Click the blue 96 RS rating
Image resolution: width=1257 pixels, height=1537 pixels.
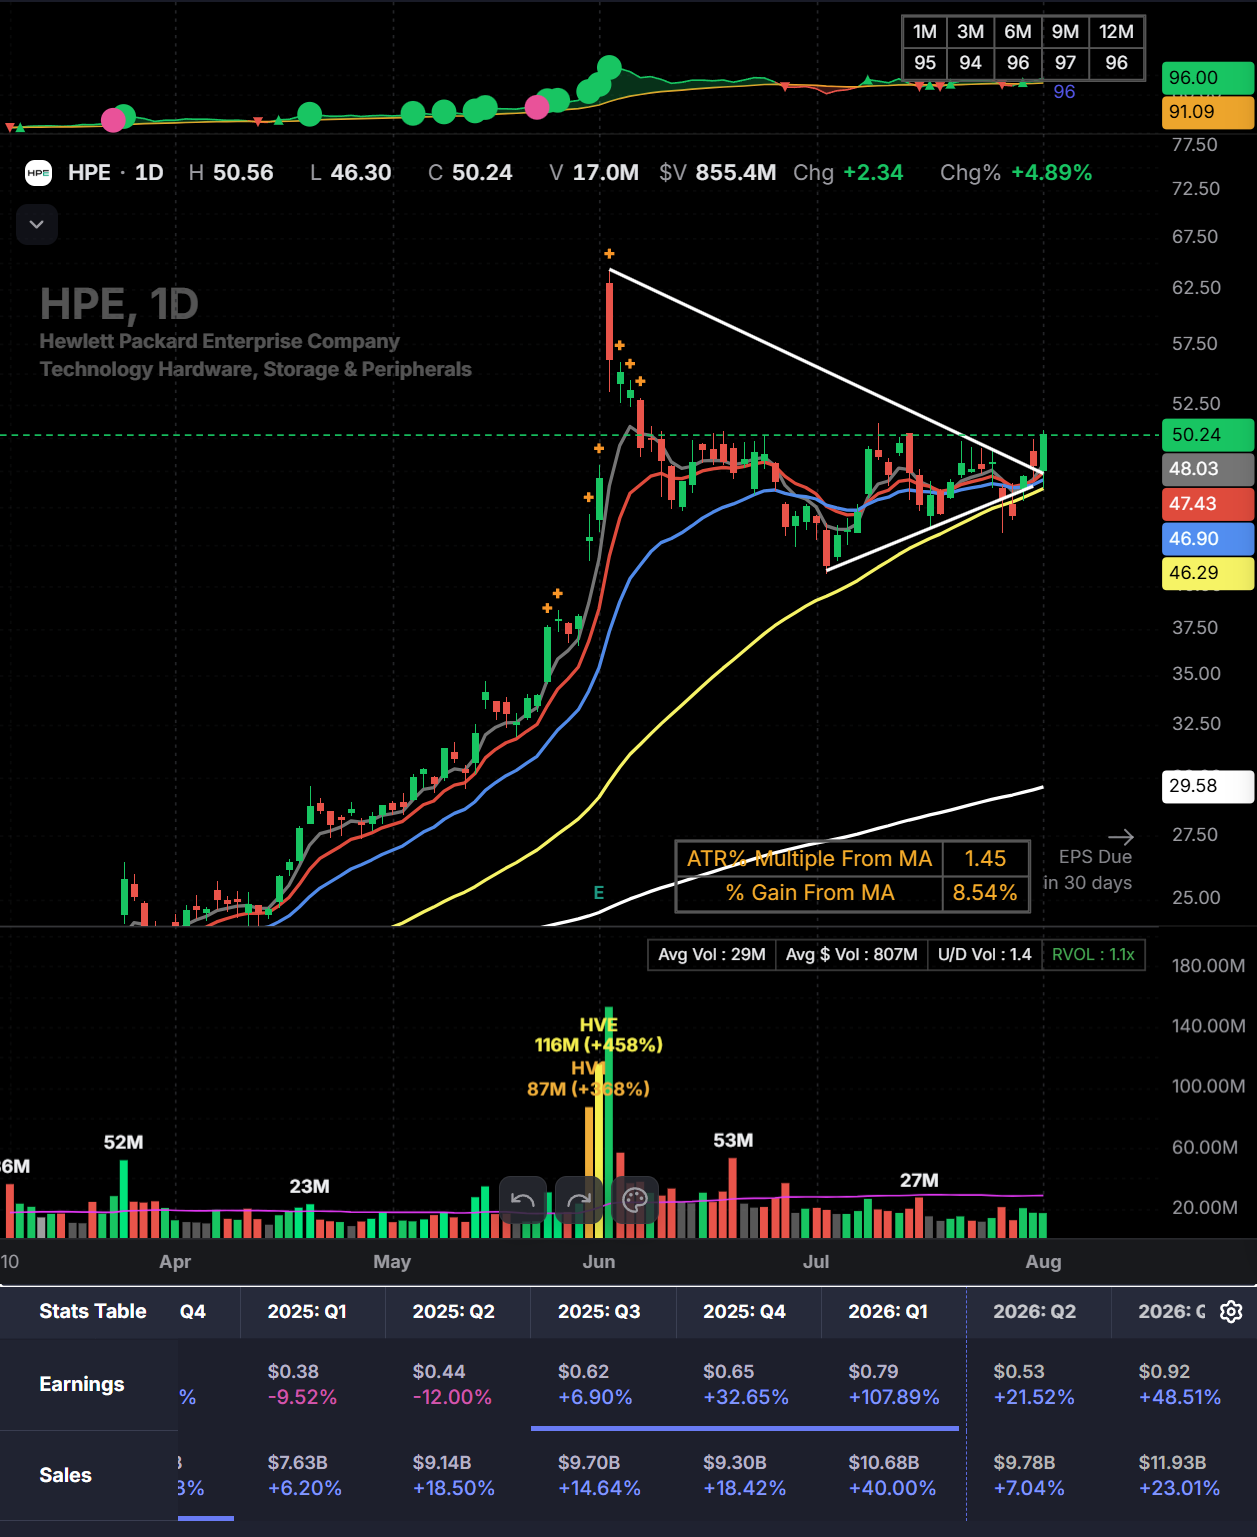coord(1064,92)
